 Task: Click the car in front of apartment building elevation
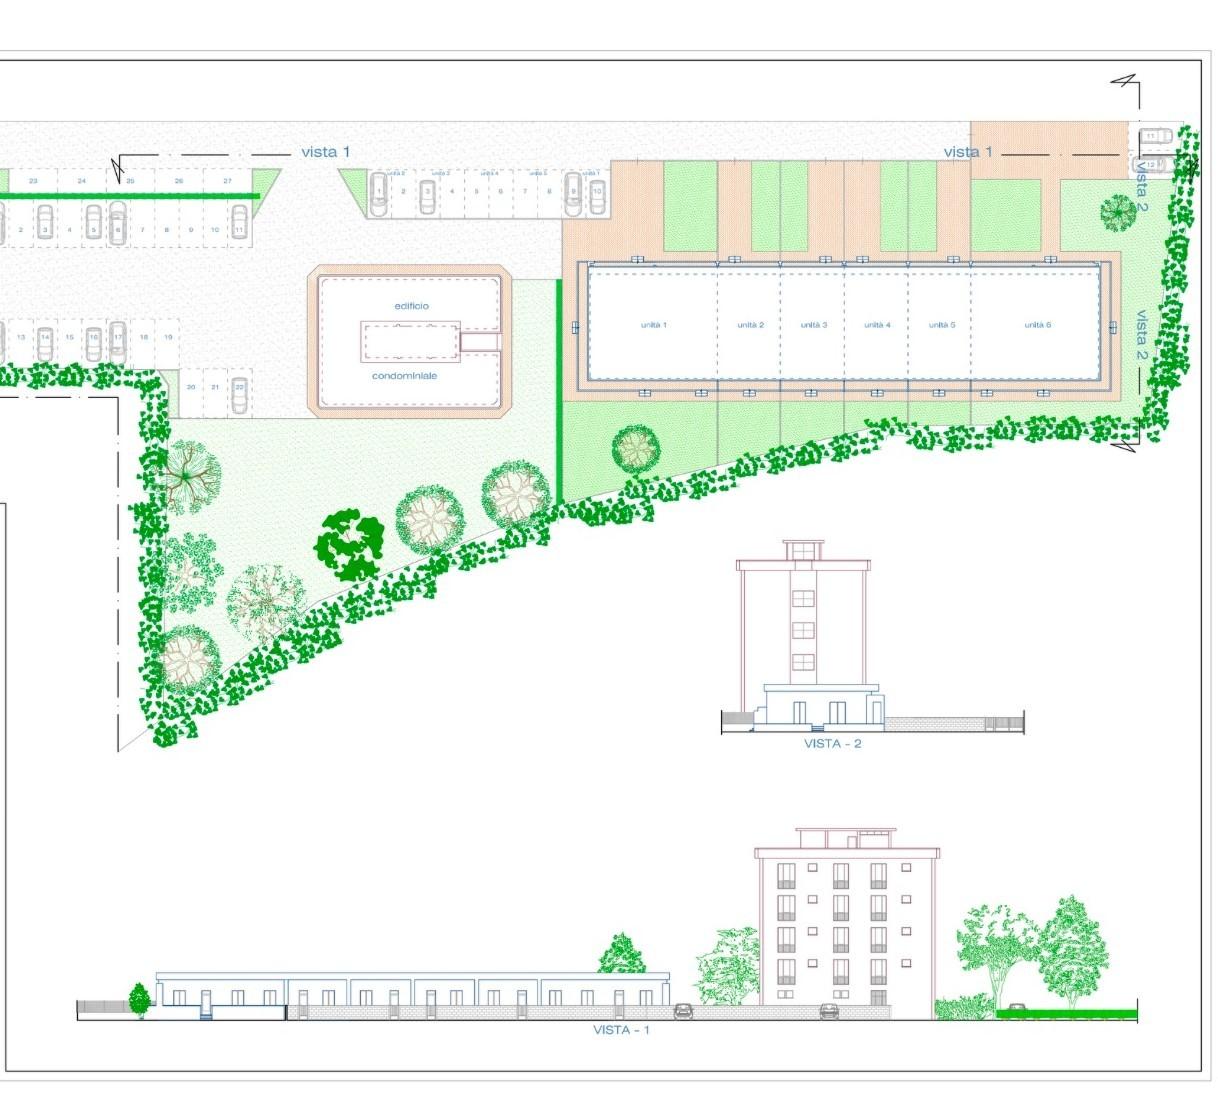[829, 1011]
